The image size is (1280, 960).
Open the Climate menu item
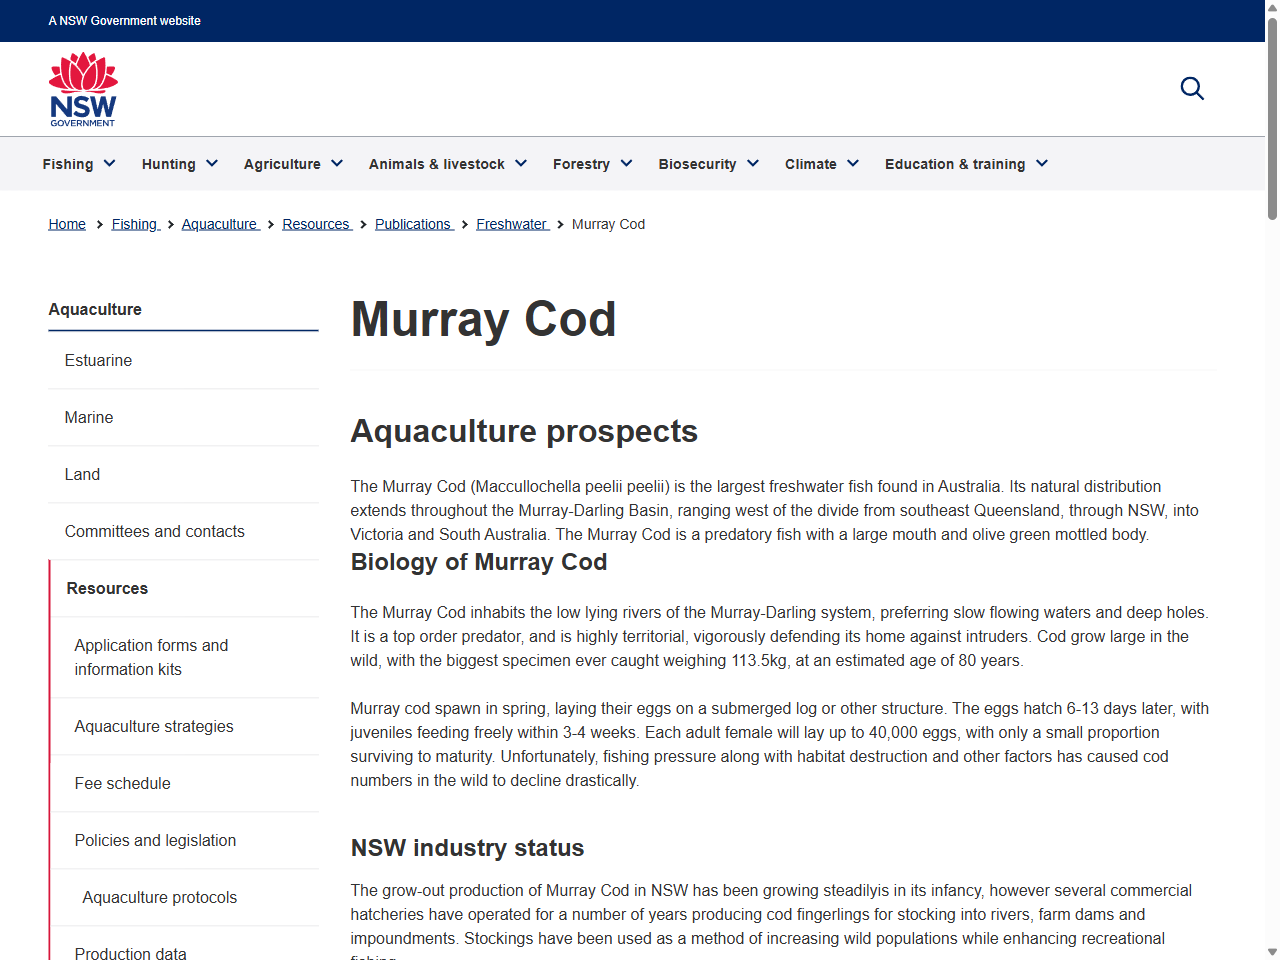click(821, 163)
